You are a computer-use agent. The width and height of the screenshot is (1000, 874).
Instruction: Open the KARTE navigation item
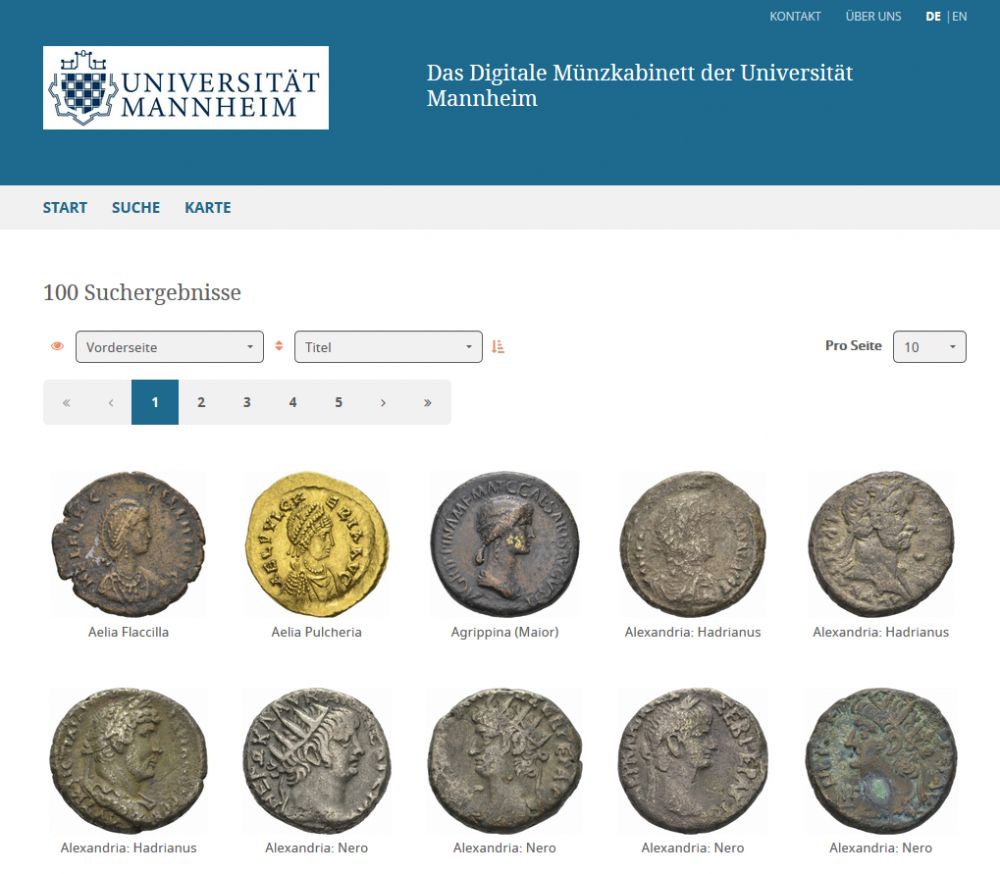tap(208, 208)
